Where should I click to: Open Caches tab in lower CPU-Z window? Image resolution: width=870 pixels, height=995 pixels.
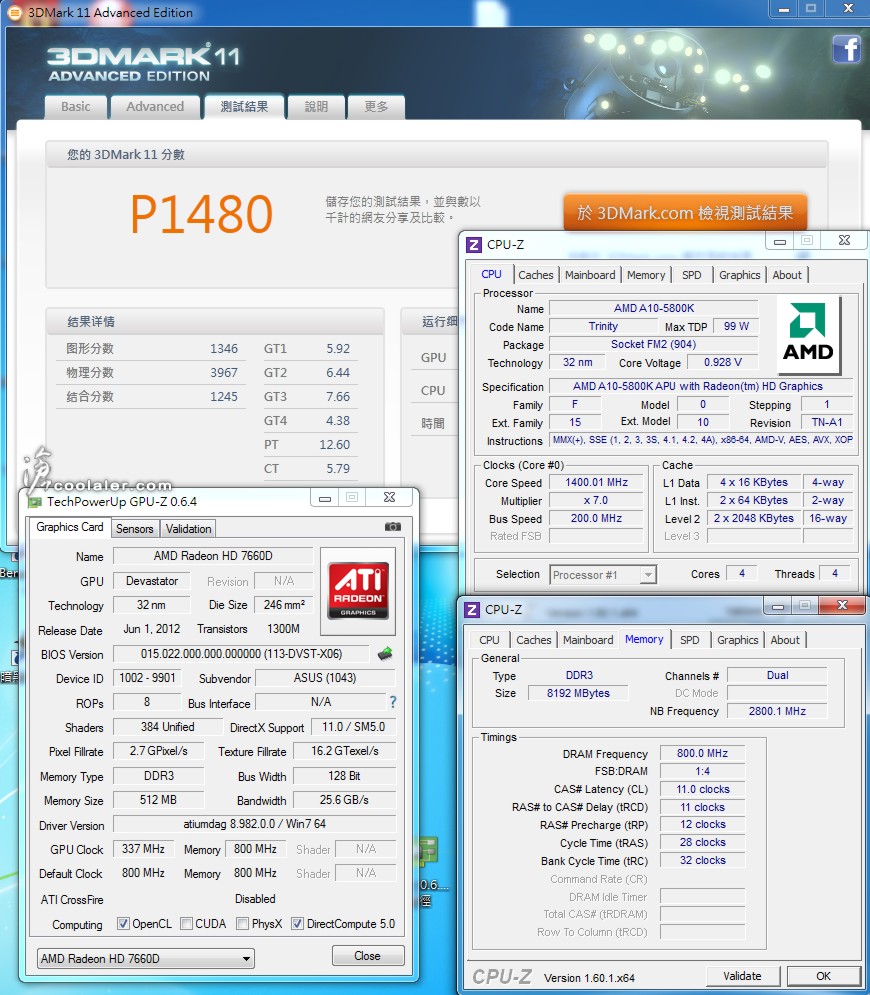(534, 640)
